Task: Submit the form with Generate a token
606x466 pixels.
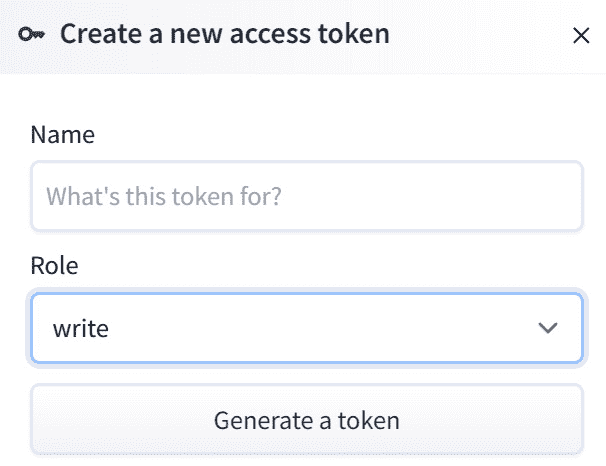Action: point(306,419)
